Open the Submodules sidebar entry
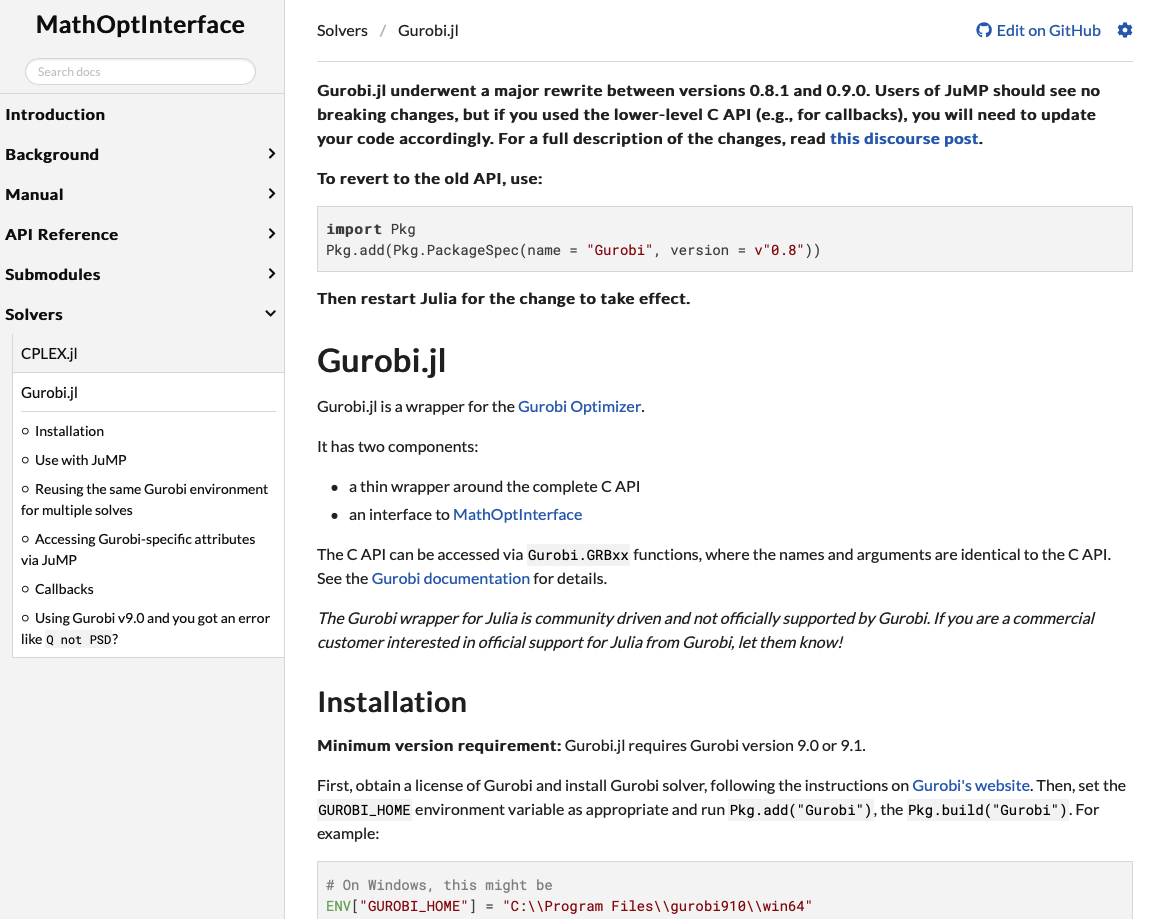 [53, 274]
